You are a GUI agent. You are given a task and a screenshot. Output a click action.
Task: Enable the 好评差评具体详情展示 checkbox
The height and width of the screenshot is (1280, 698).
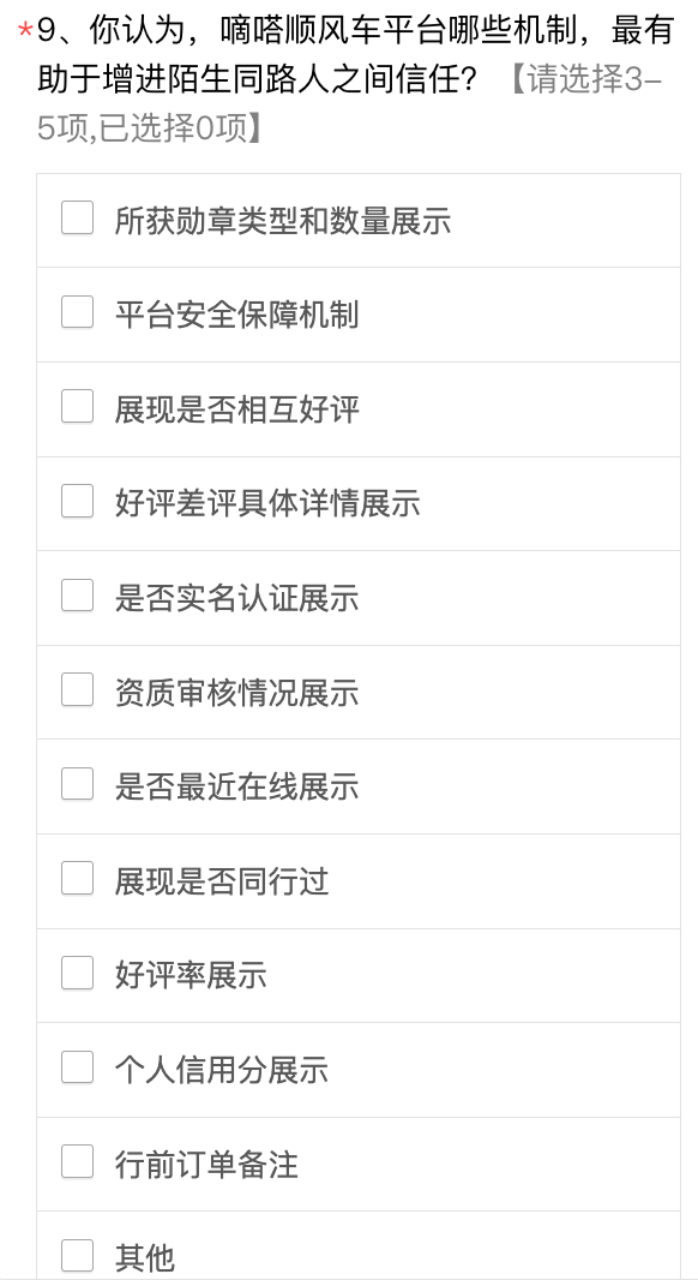click(x=77, y=501)
